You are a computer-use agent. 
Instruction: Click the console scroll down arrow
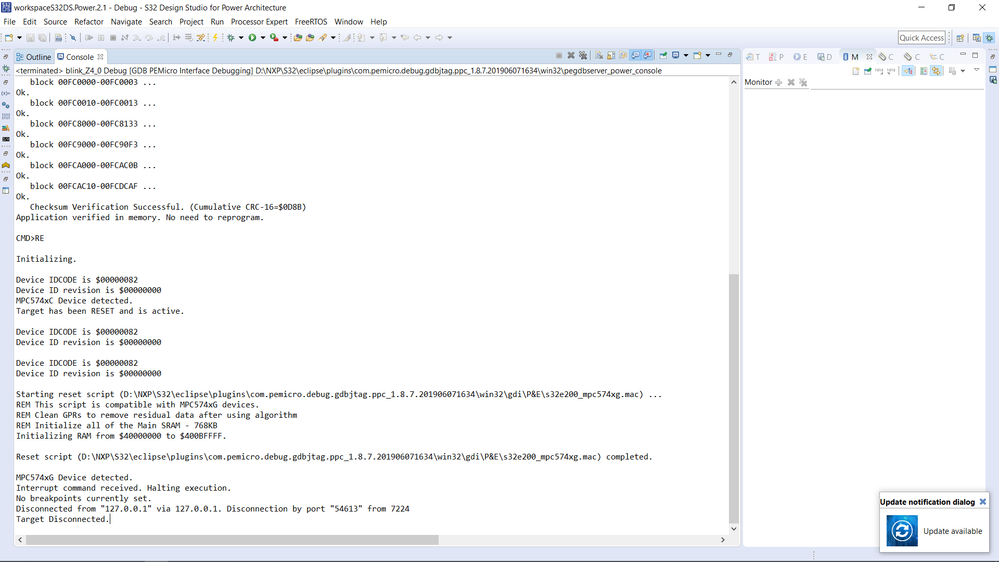tap(733, 528)
